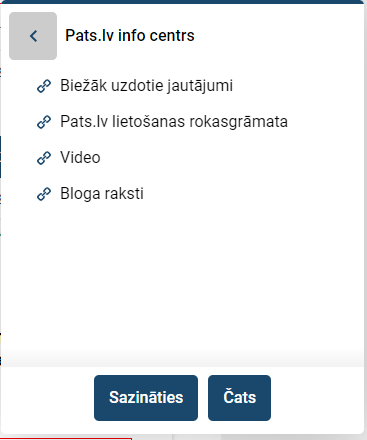Collapse info centre with the left chevron
Screen dimensions: 367x440
33,36
